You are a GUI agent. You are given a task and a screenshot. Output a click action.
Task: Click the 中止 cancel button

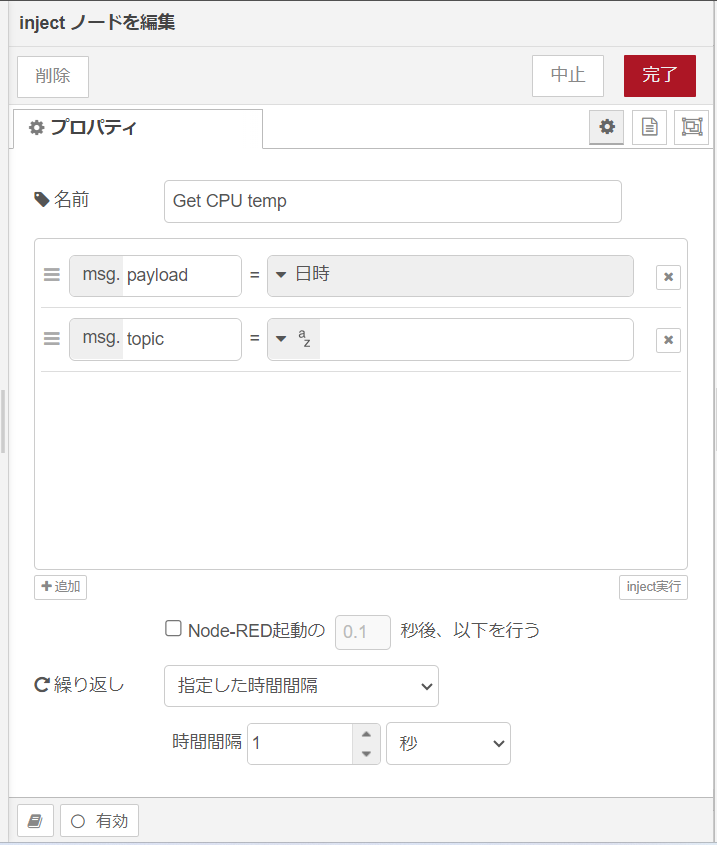568,76
